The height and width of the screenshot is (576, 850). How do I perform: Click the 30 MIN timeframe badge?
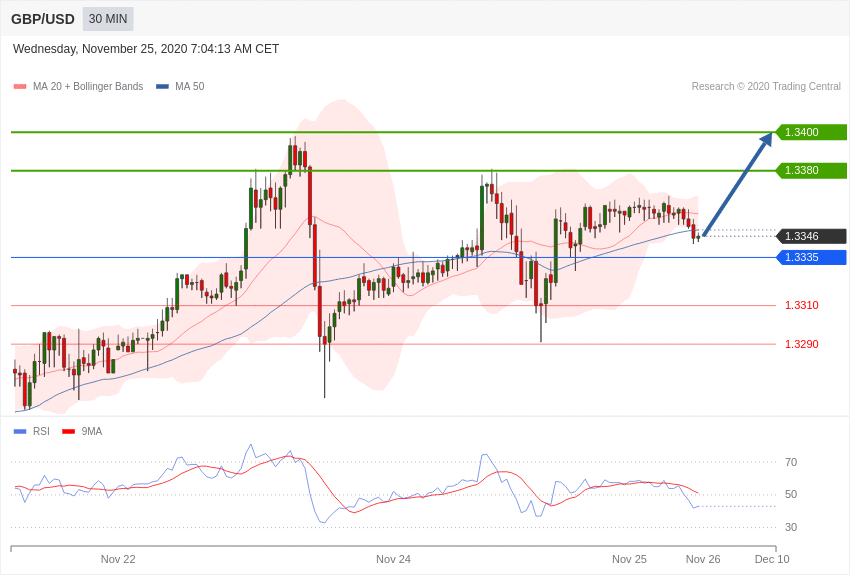108,19
